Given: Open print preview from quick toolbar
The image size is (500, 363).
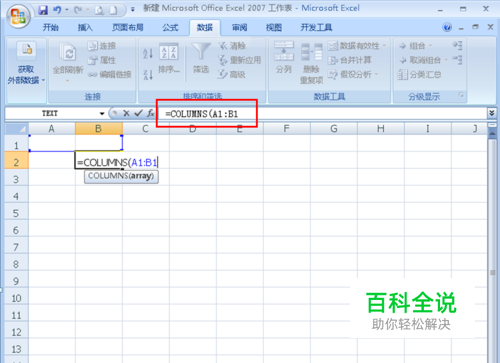Looking at the screenshot, I should point(99,11).
